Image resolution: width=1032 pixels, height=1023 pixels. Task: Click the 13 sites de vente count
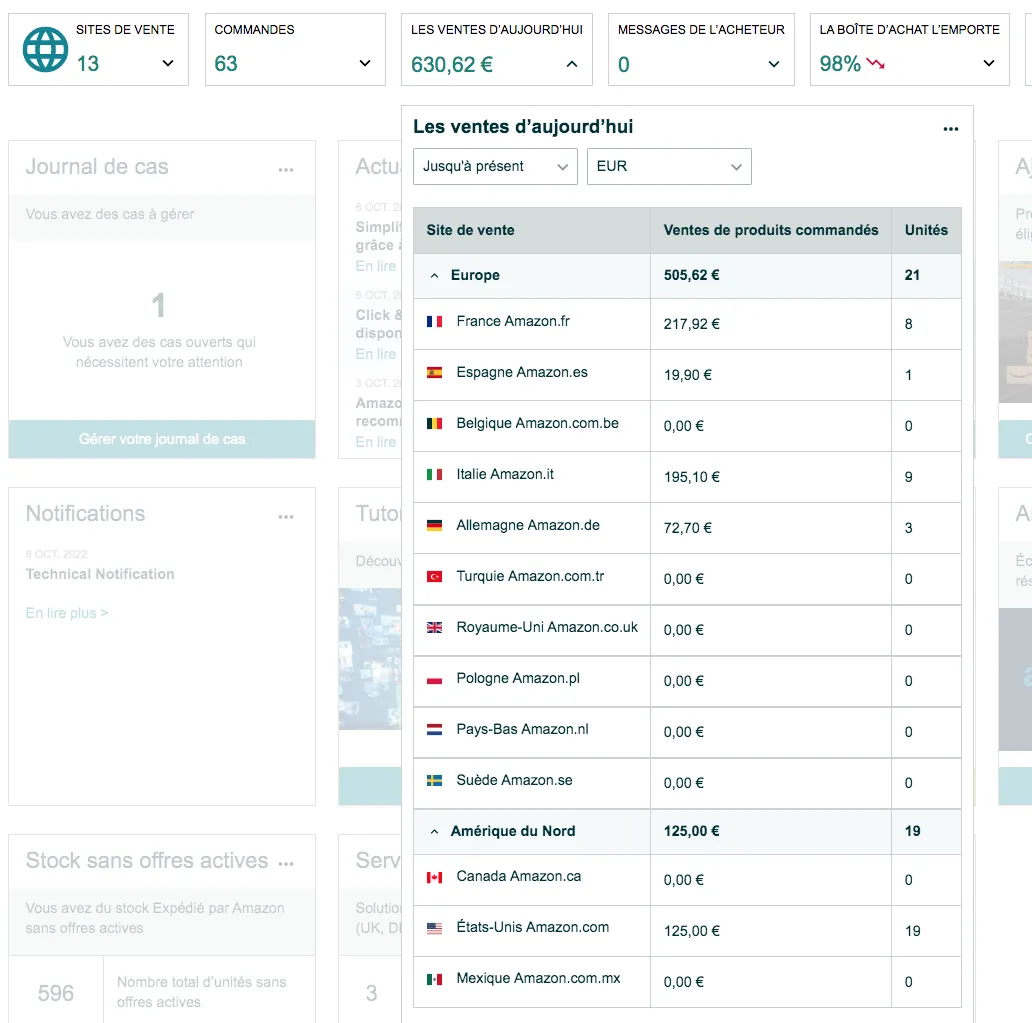(x=88, y=64)
